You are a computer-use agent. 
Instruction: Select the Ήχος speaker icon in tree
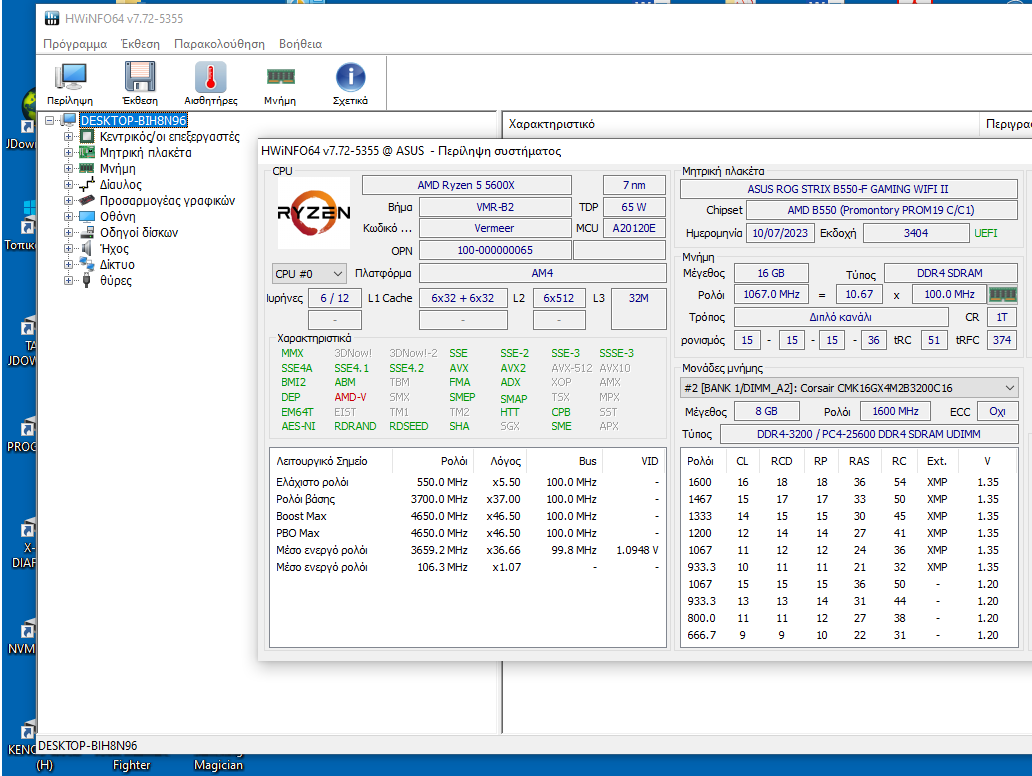pos(87,248)
